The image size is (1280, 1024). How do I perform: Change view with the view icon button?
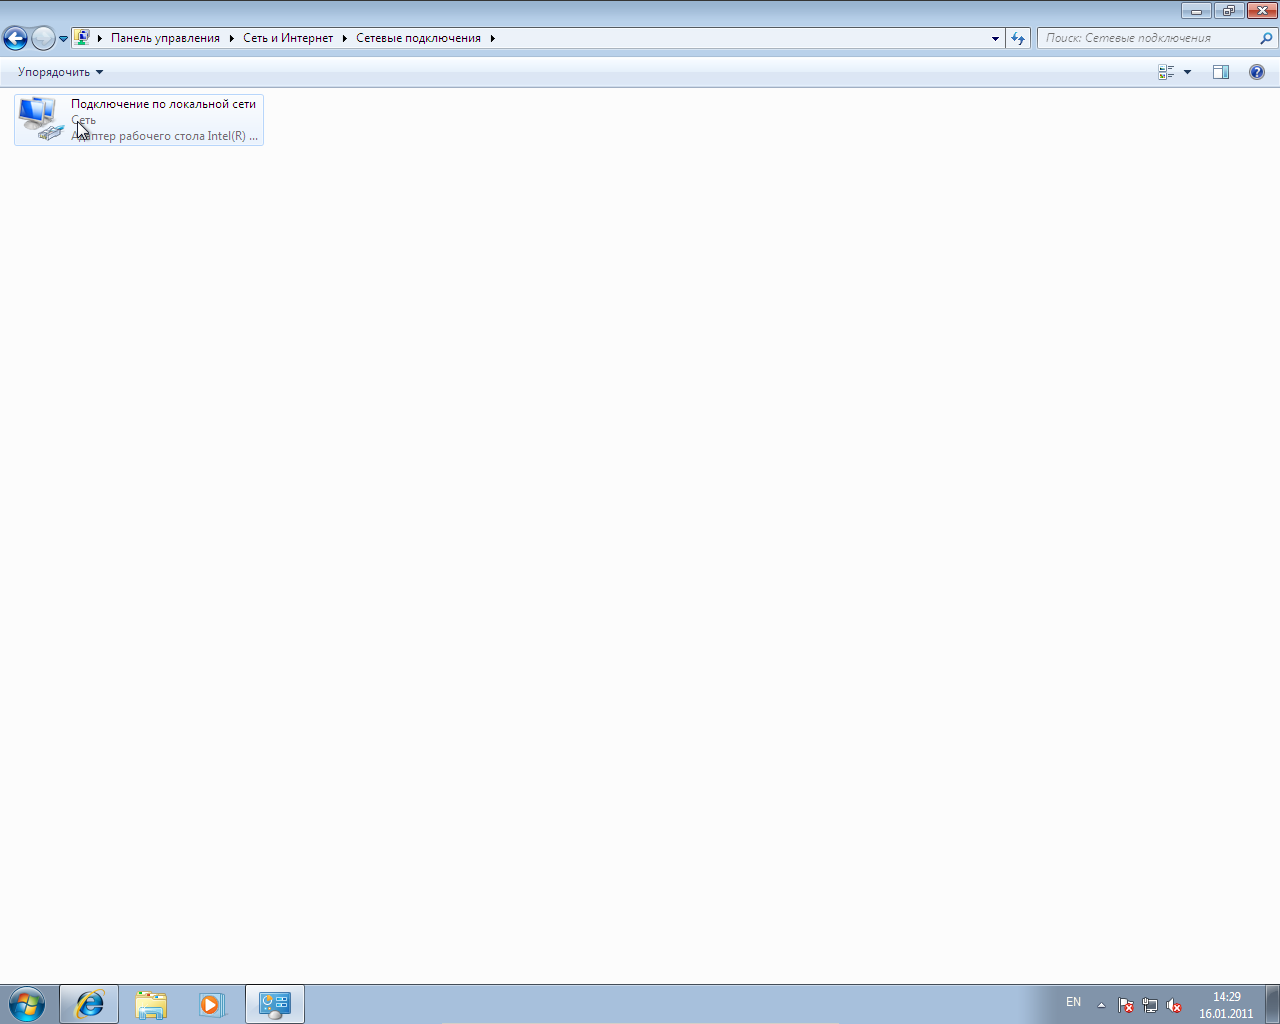tap(1166, 72)
